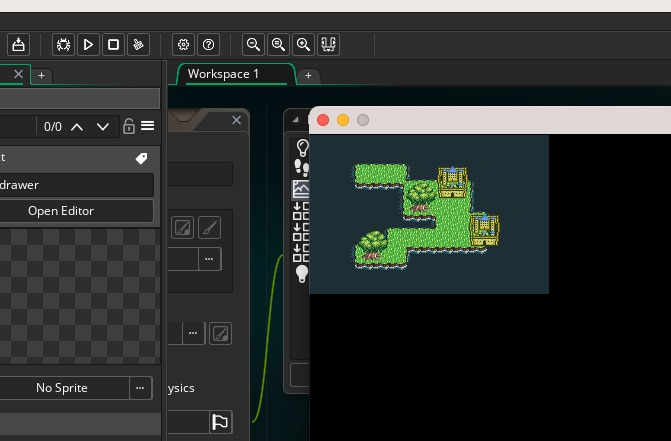Collapse the events panel with the triangle

point(295,120)
